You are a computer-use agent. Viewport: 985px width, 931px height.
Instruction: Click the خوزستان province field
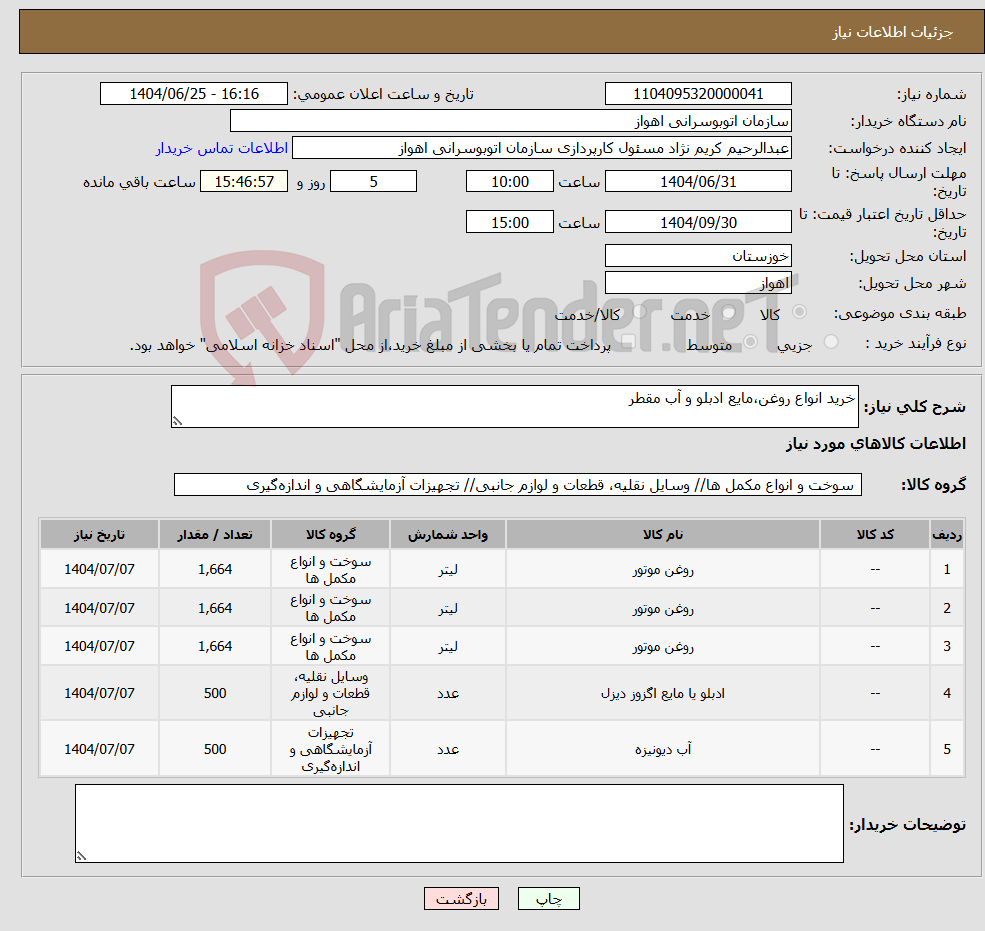[698, 255]
